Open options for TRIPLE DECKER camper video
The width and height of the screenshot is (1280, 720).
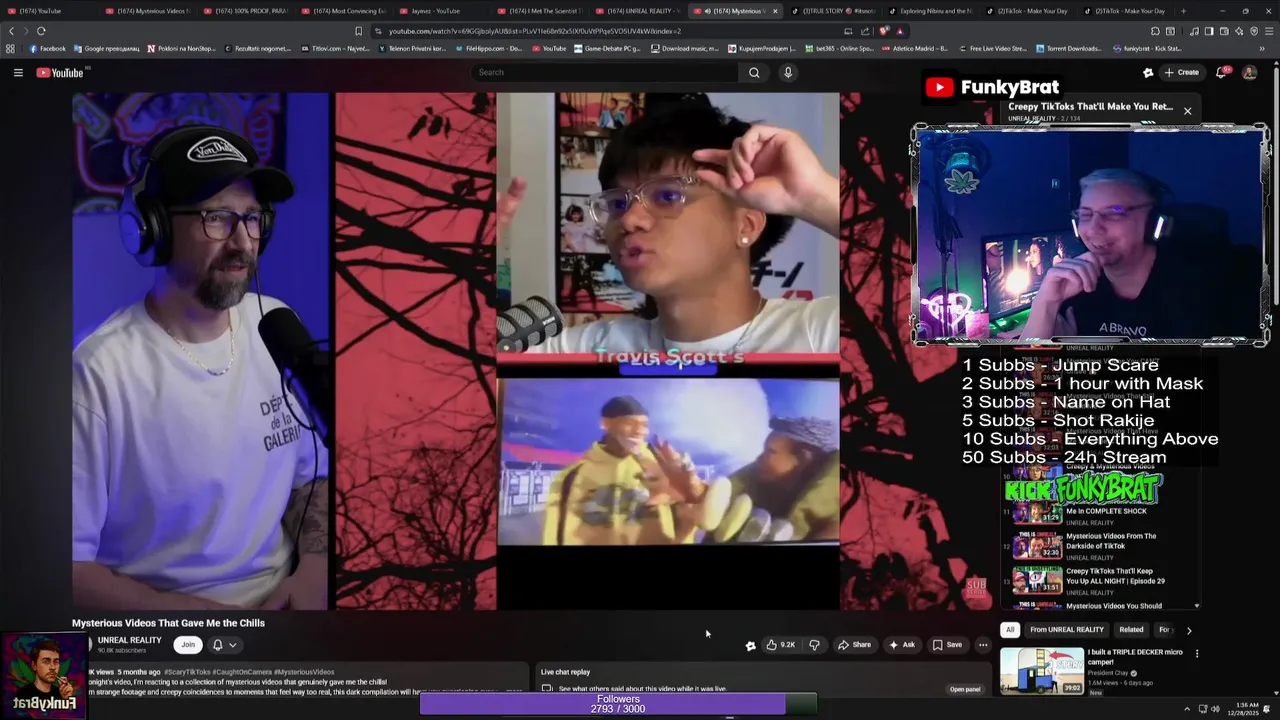click(1197, 654)
